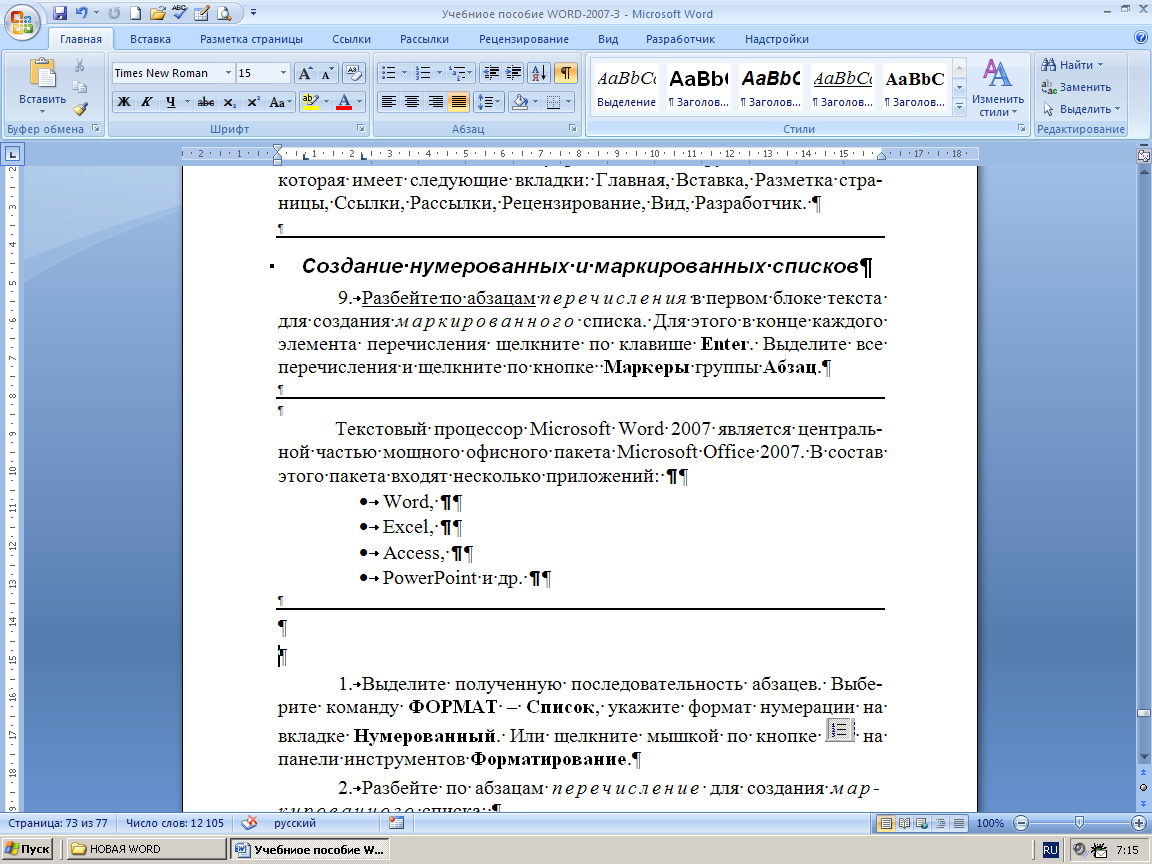Click Пуск start button
The width and height of the screenshot is (1152, 864).
pyautogui.click(x=27, y=849)
